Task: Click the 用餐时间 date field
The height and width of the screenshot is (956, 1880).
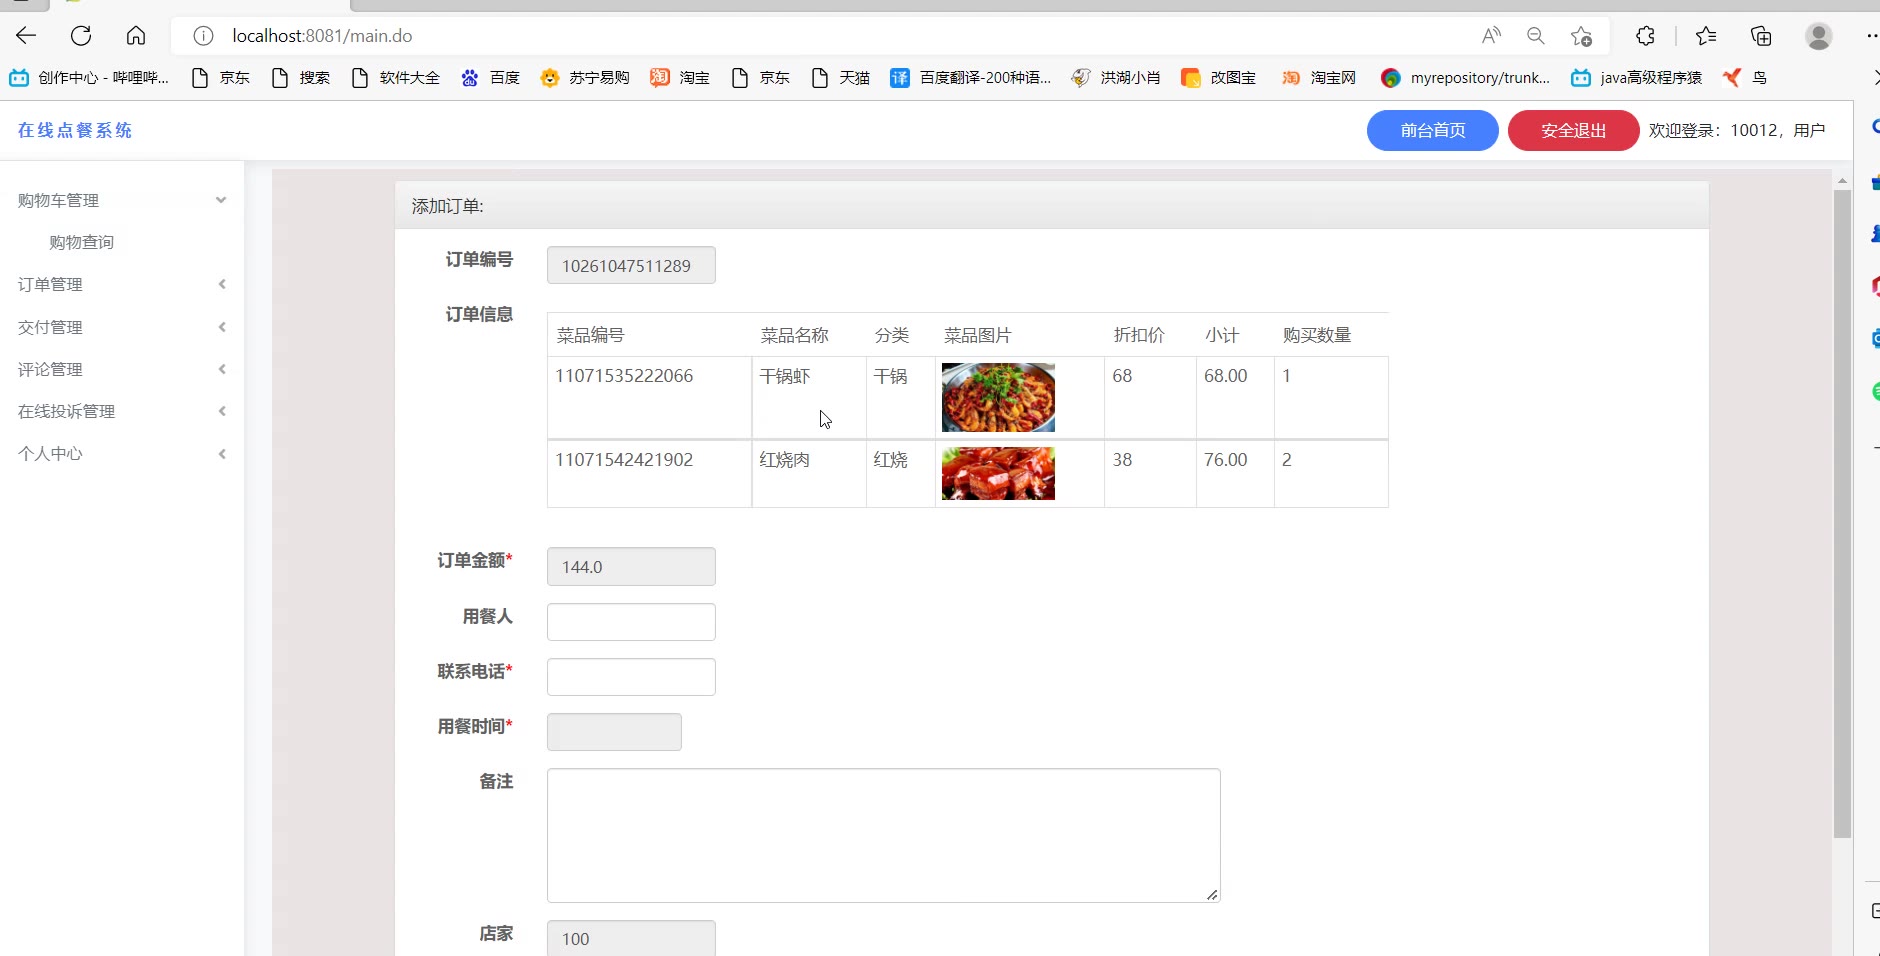Action: pos(614,732)
